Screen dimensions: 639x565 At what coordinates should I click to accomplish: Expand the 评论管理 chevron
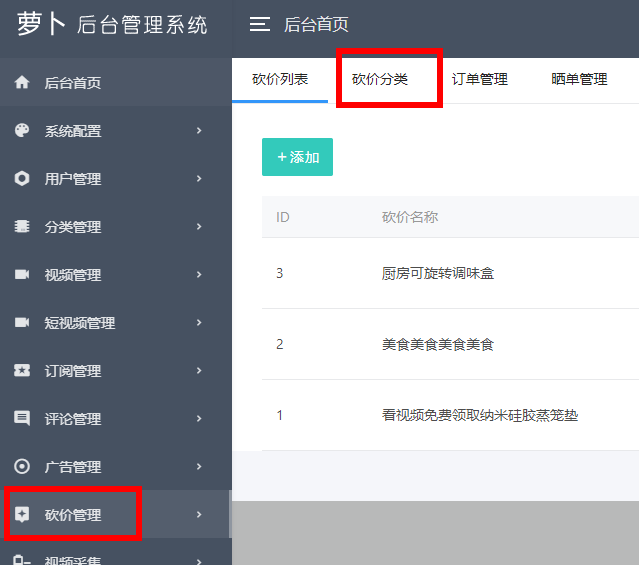199,418
